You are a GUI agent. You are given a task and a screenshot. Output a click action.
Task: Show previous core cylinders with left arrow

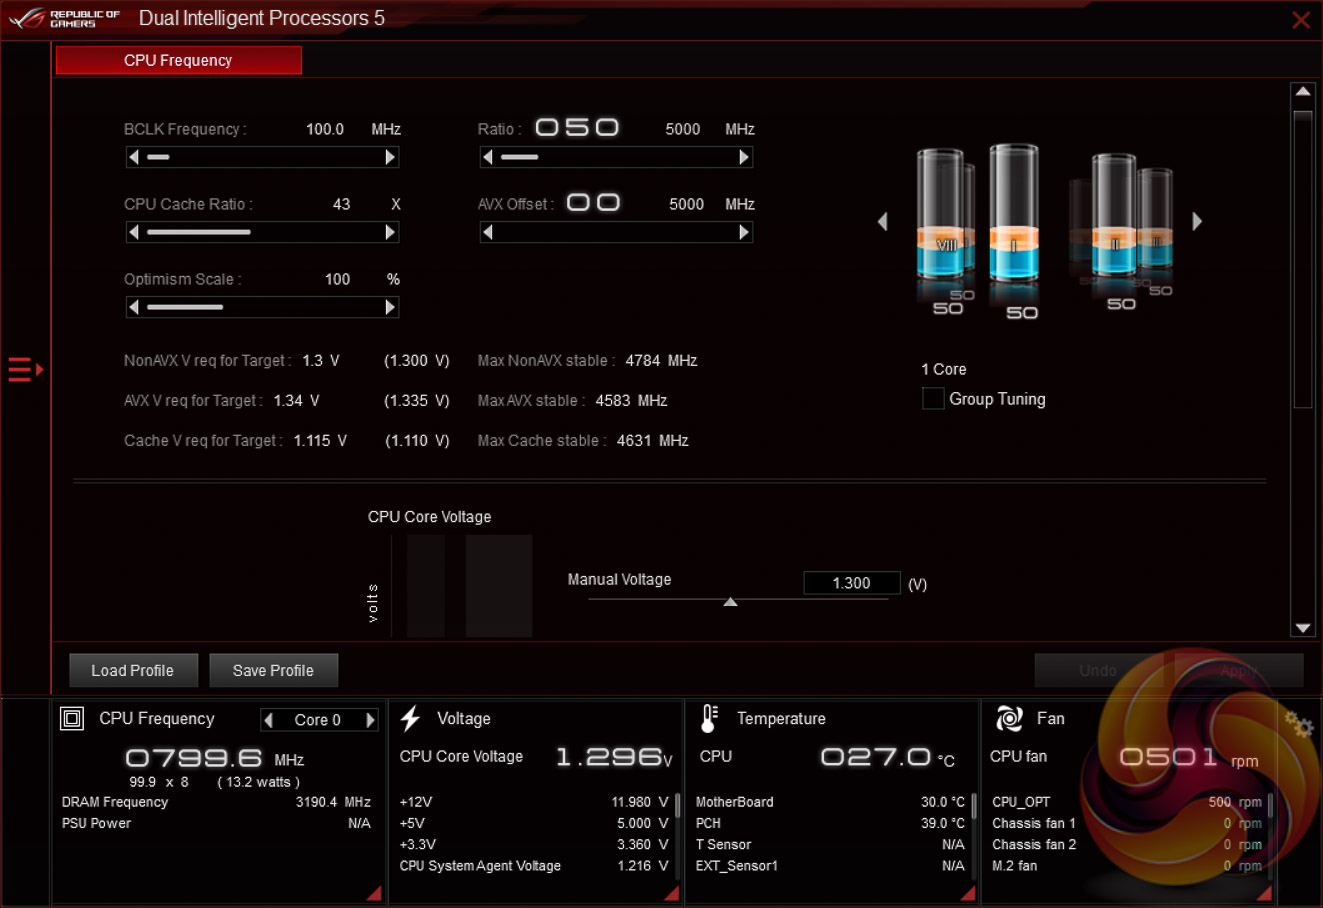point(882,221)
